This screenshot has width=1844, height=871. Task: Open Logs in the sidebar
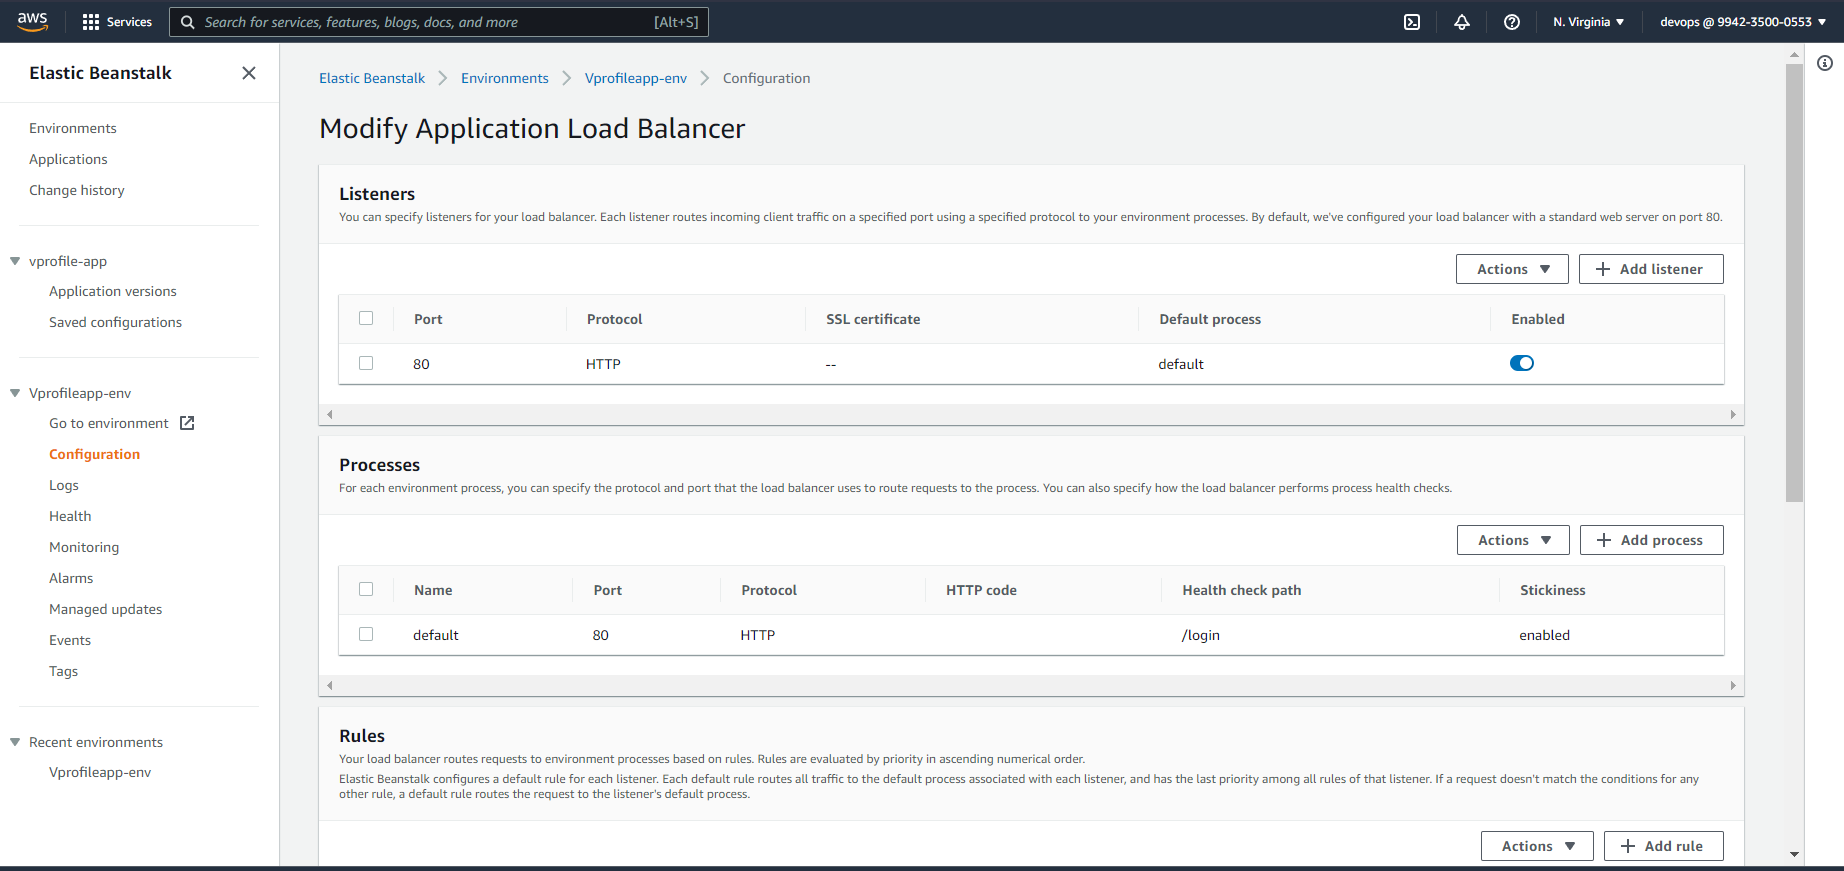pyautogui.click(x=64, y=485)
